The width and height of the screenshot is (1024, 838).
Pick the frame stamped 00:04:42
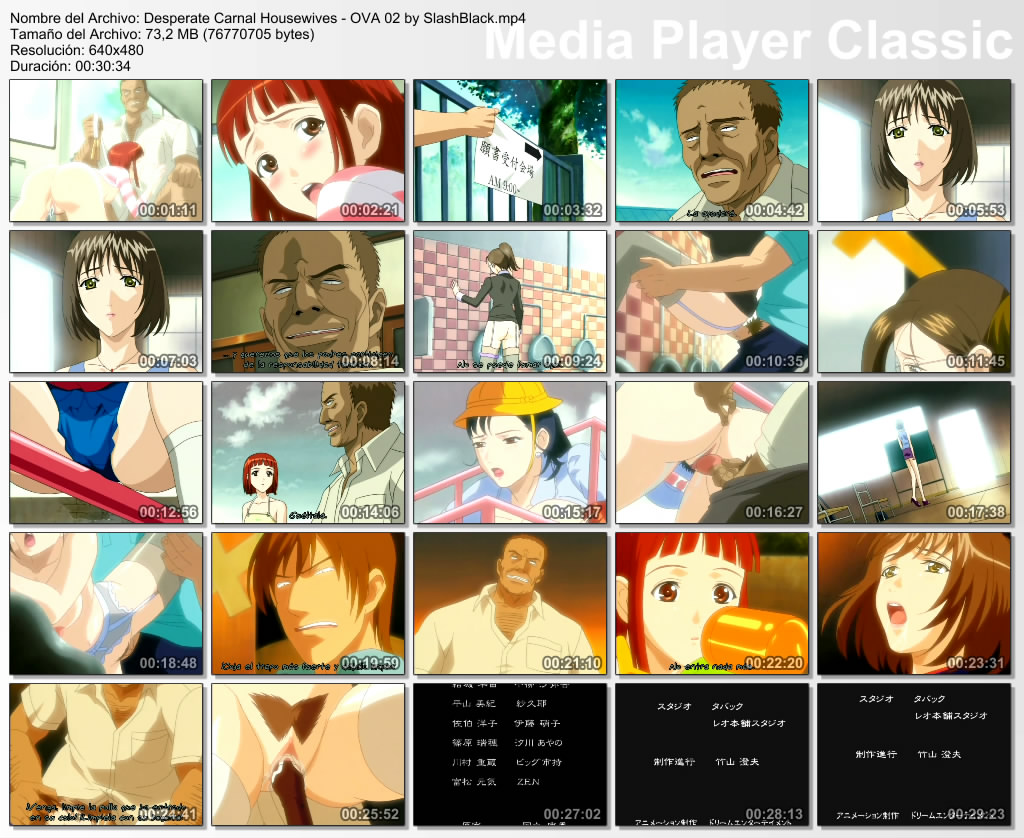[712, 151]
